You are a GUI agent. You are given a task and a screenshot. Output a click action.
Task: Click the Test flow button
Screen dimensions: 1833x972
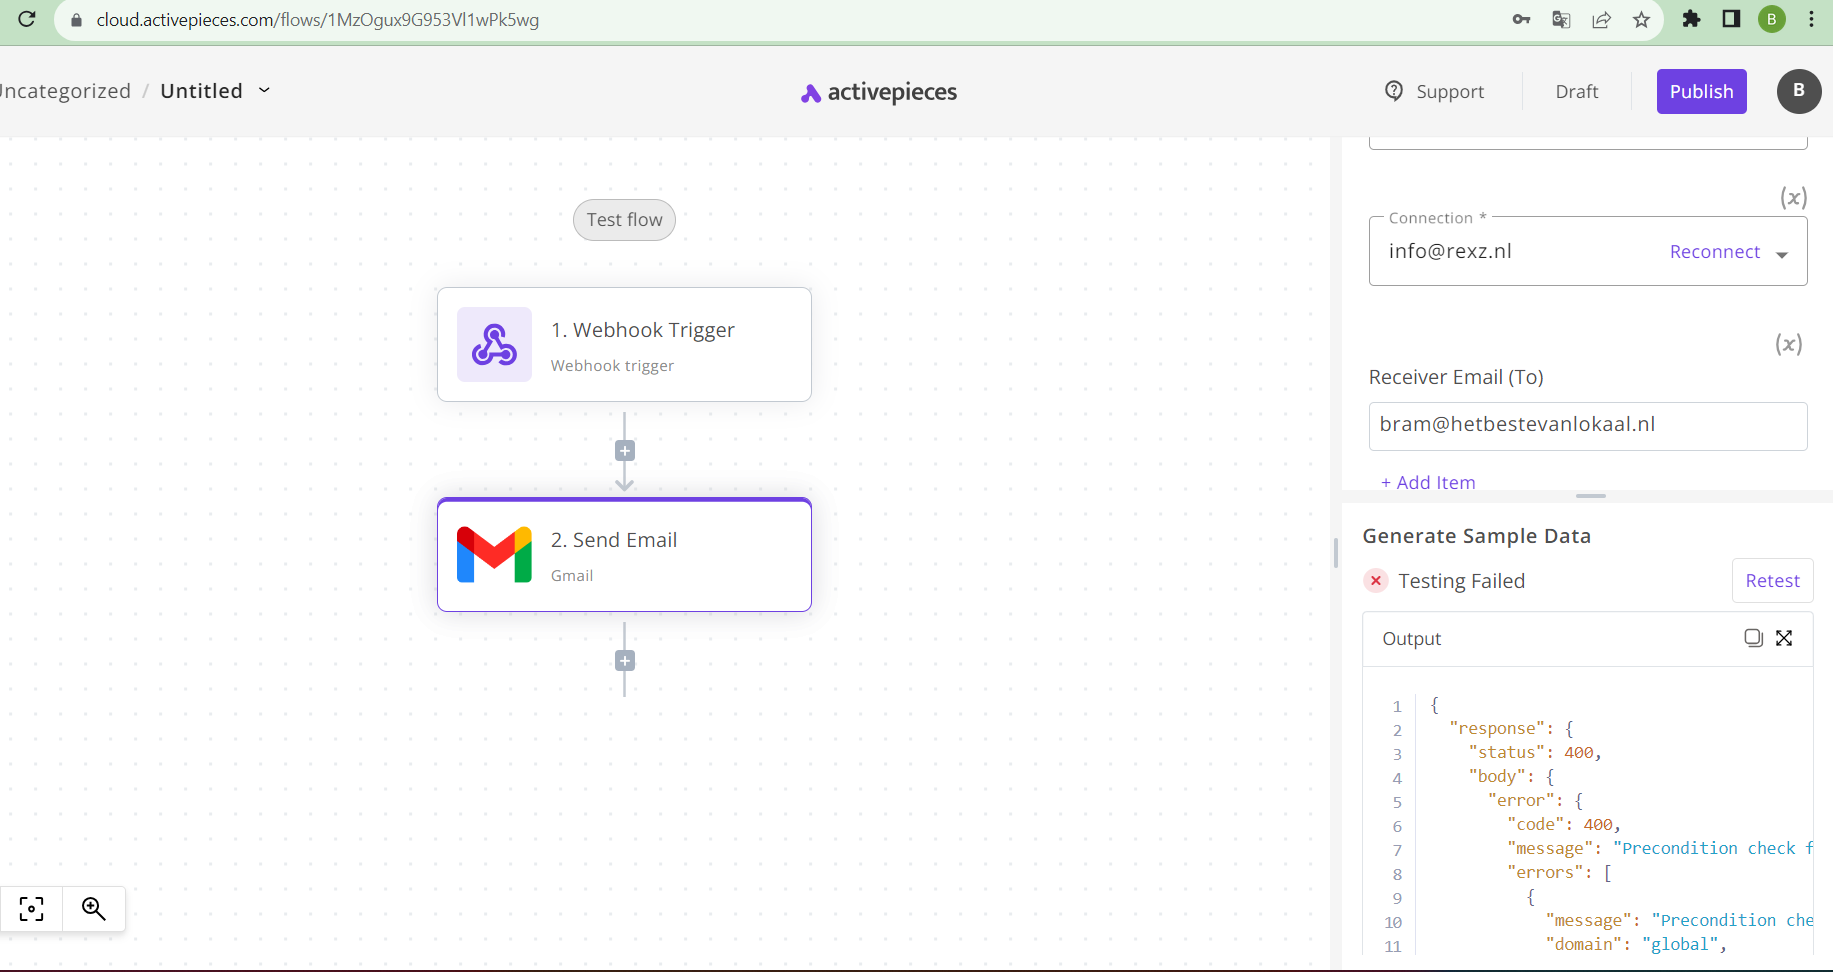point(624,220)
